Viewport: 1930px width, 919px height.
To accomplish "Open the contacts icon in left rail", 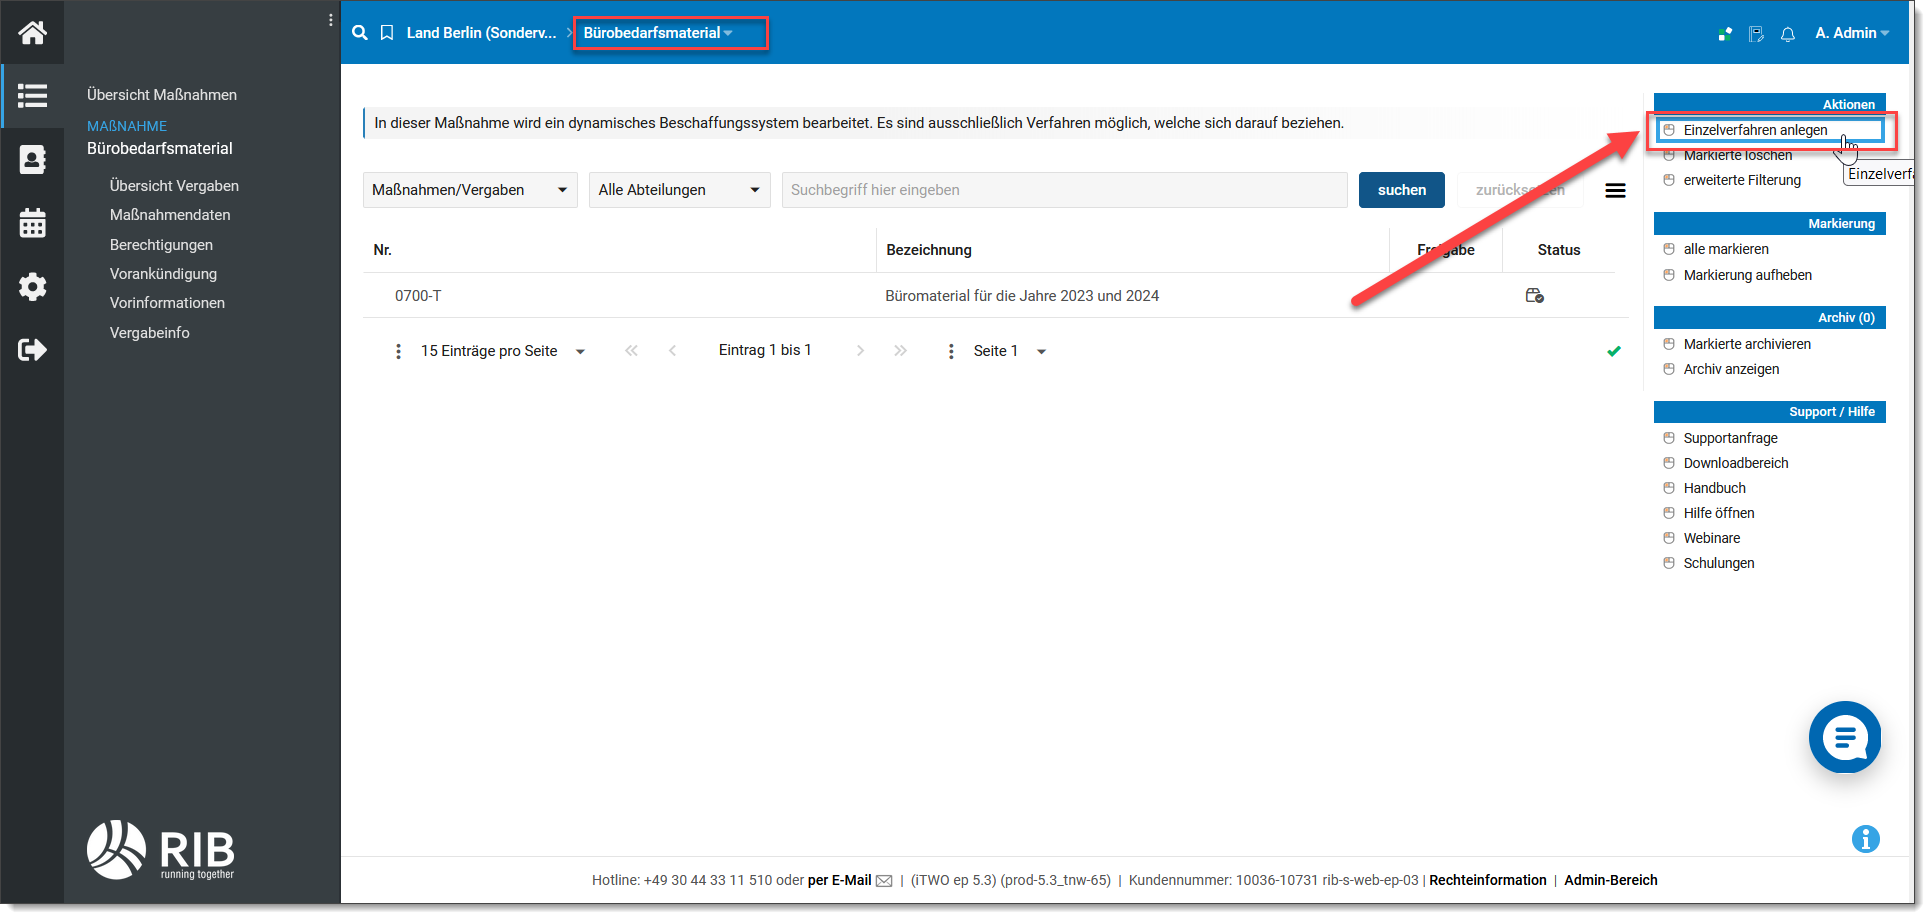I will 32,159.
